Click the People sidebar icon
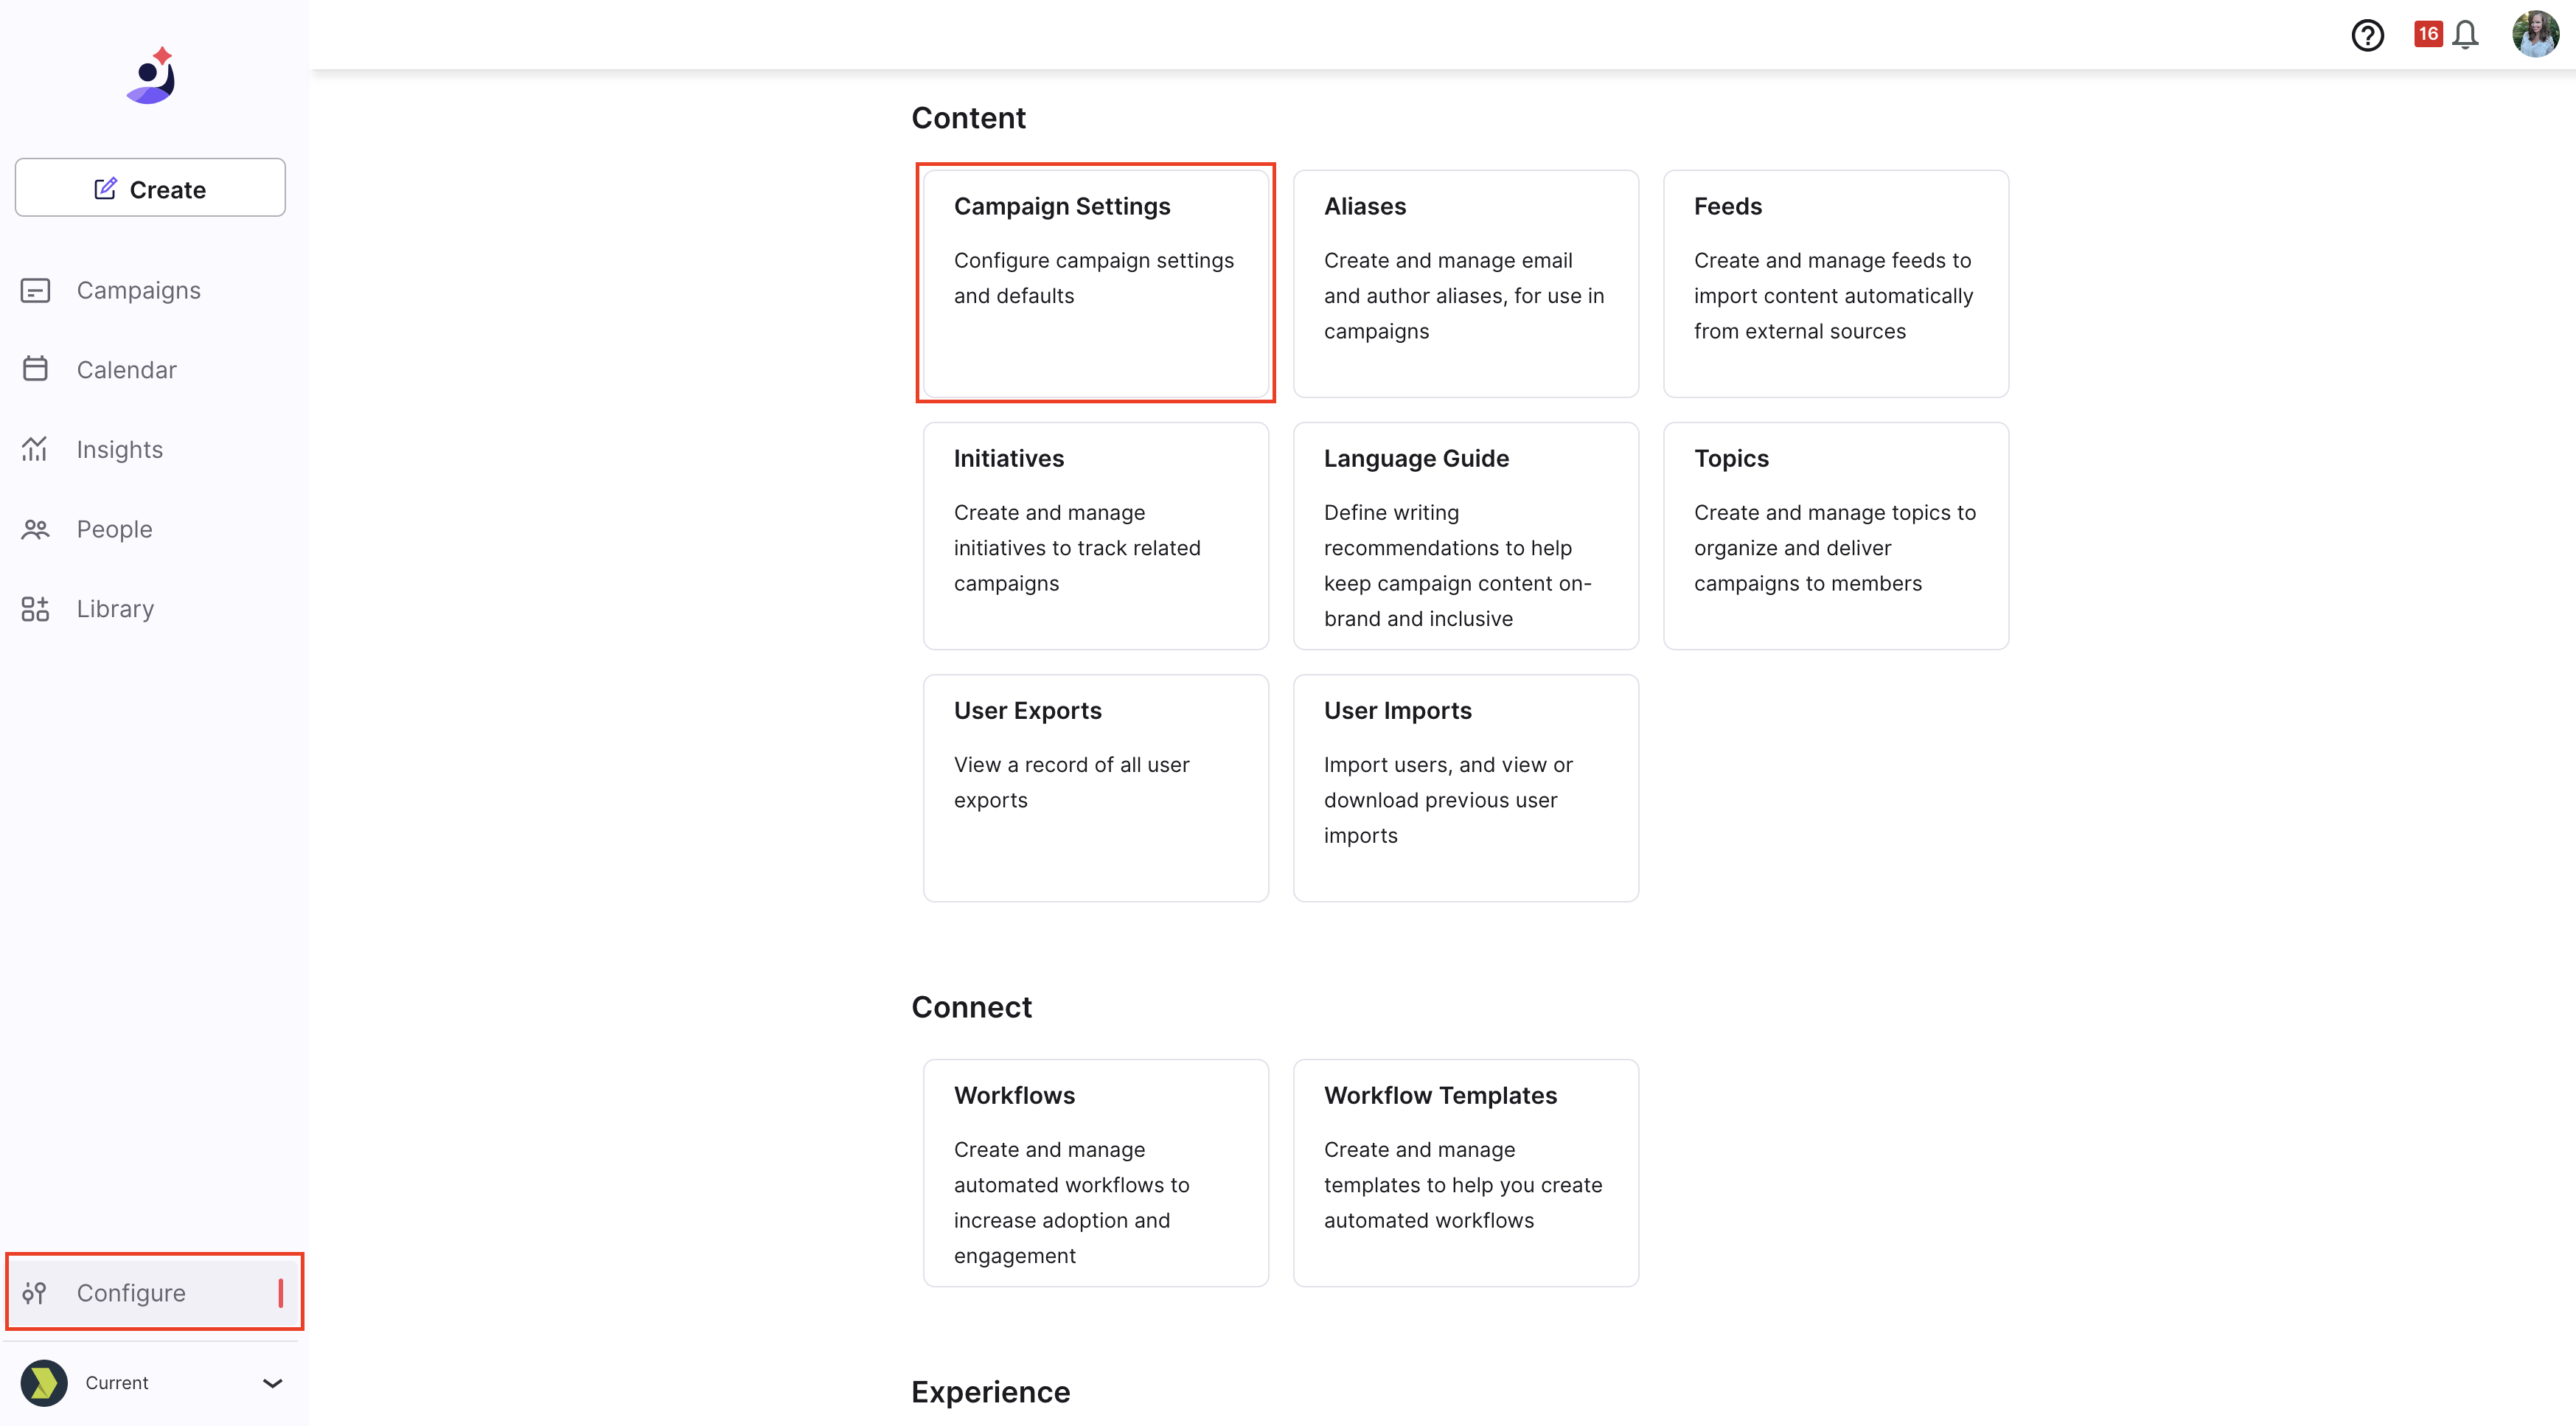The width and height of the screenshot is (2576, 1426). 35,529
